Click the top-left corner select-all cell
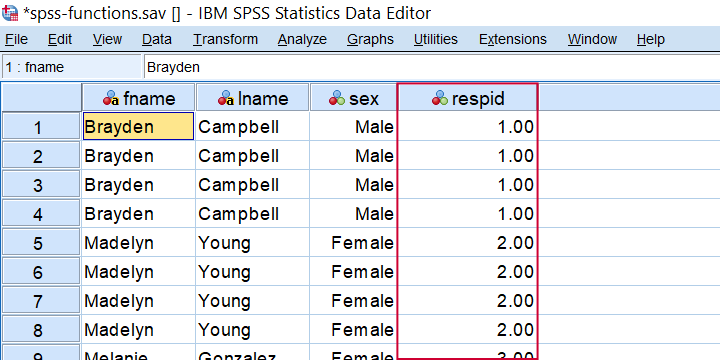 pyautogui.click(x=41, y=97)
